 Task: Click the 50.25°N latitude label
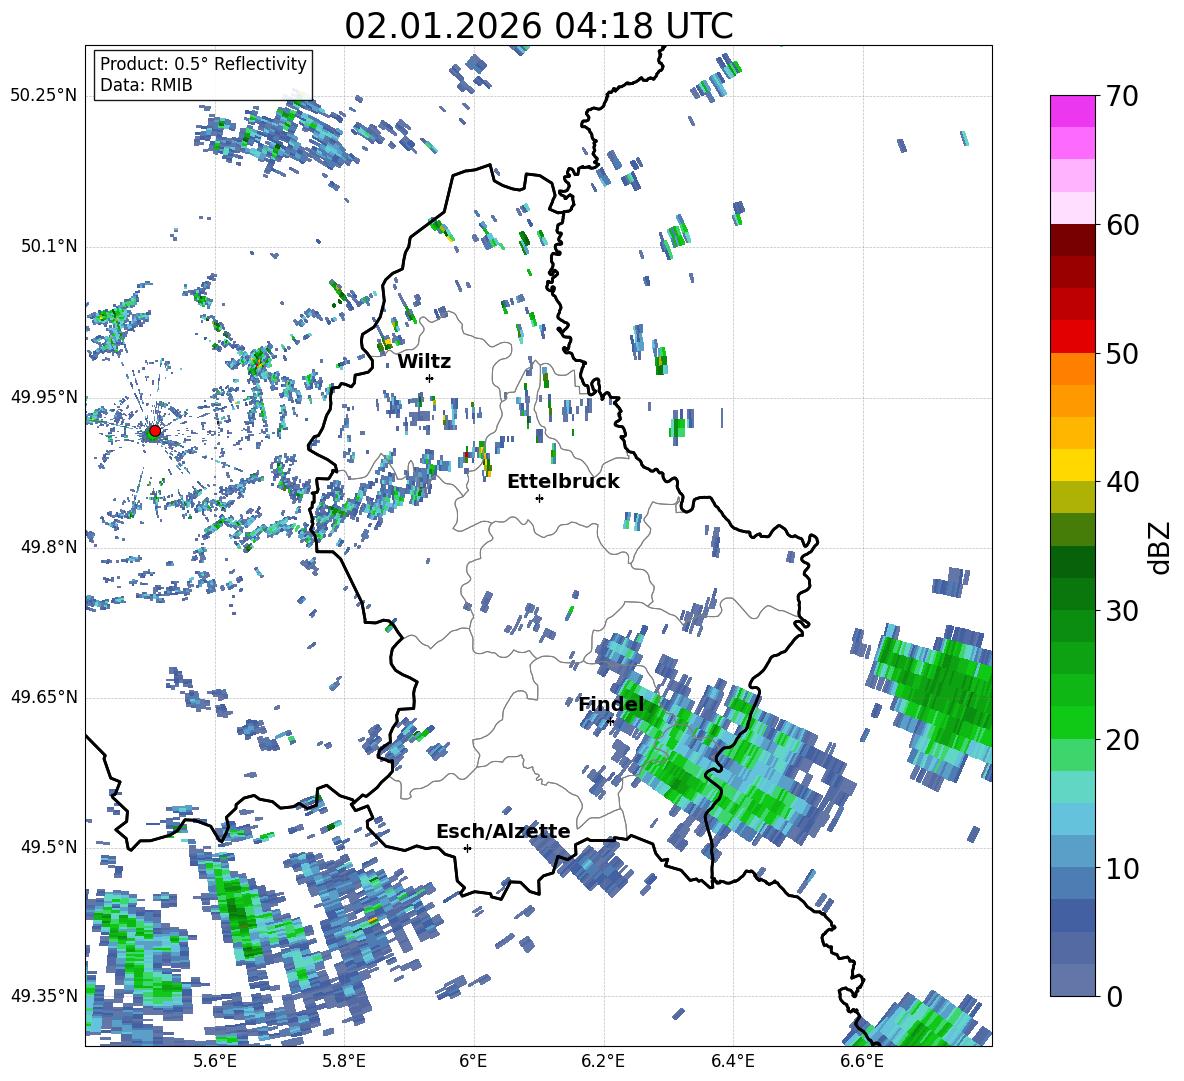(44, 96)
